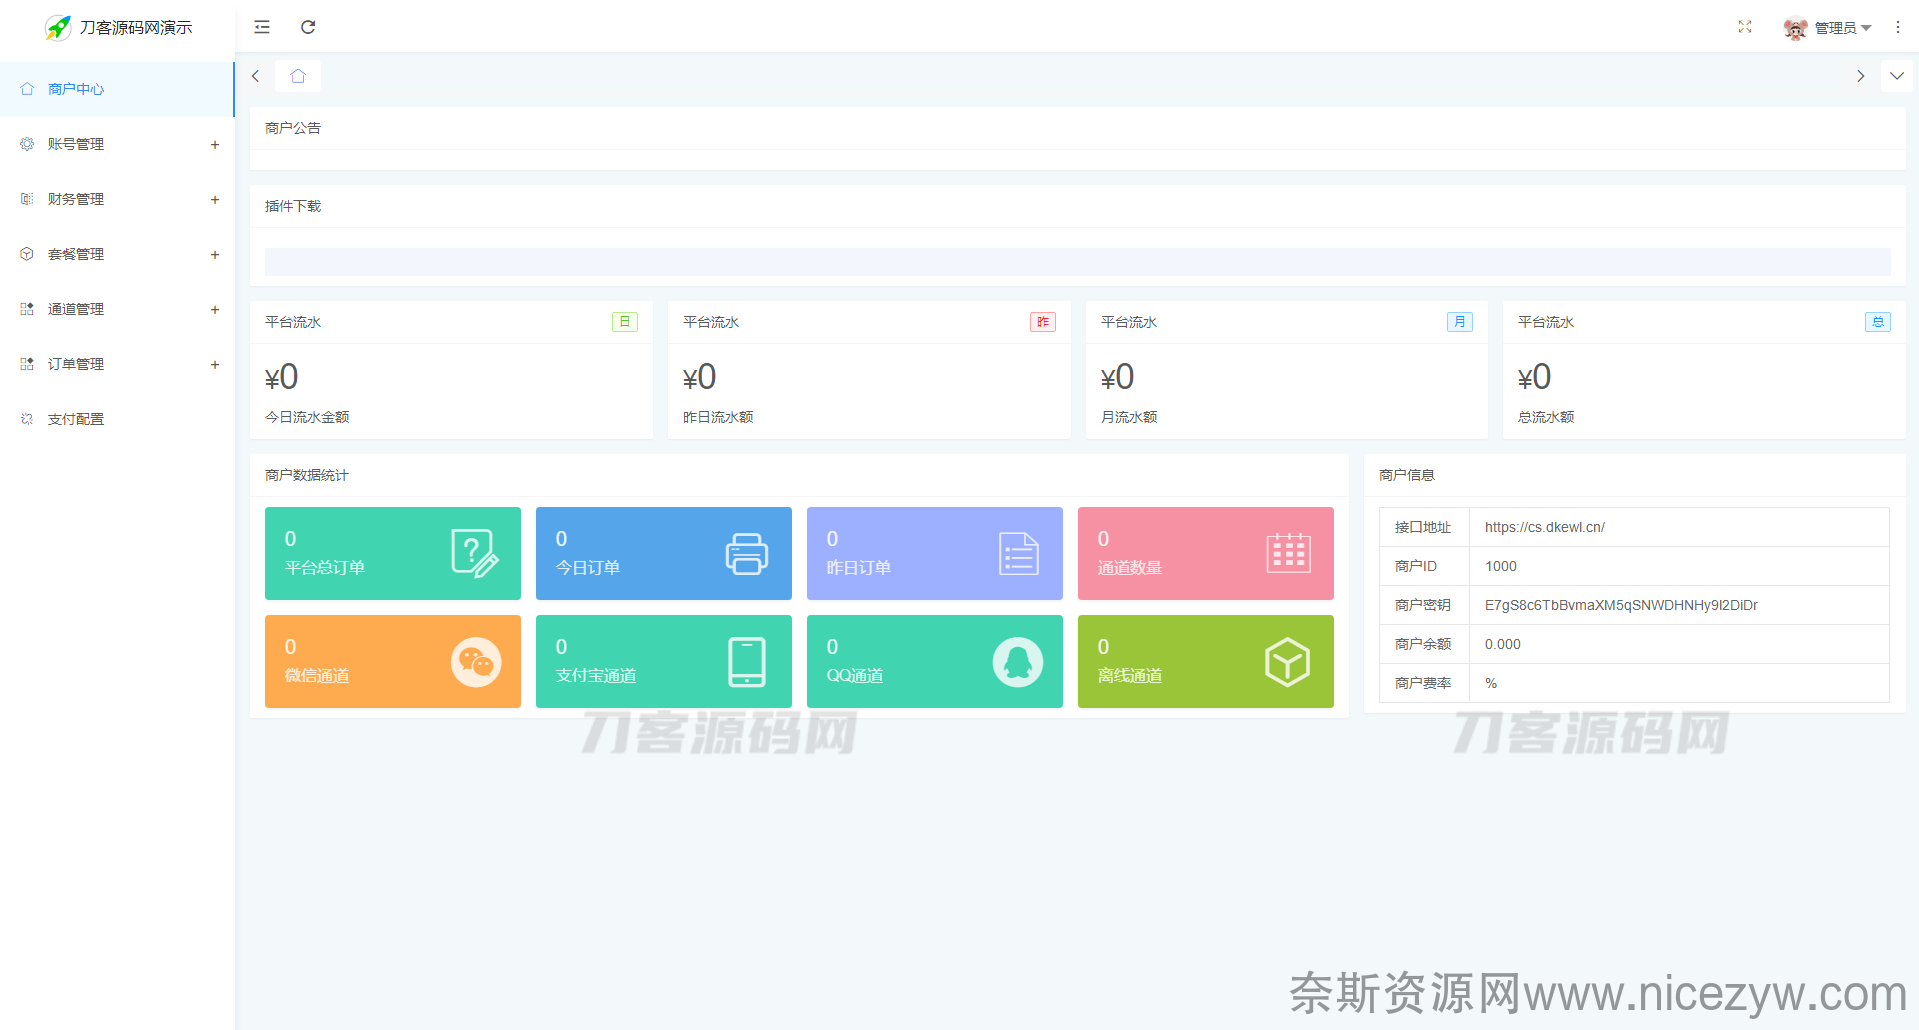Open the 管理员 user dropdown
1919x1030 pixels.
1843,28
